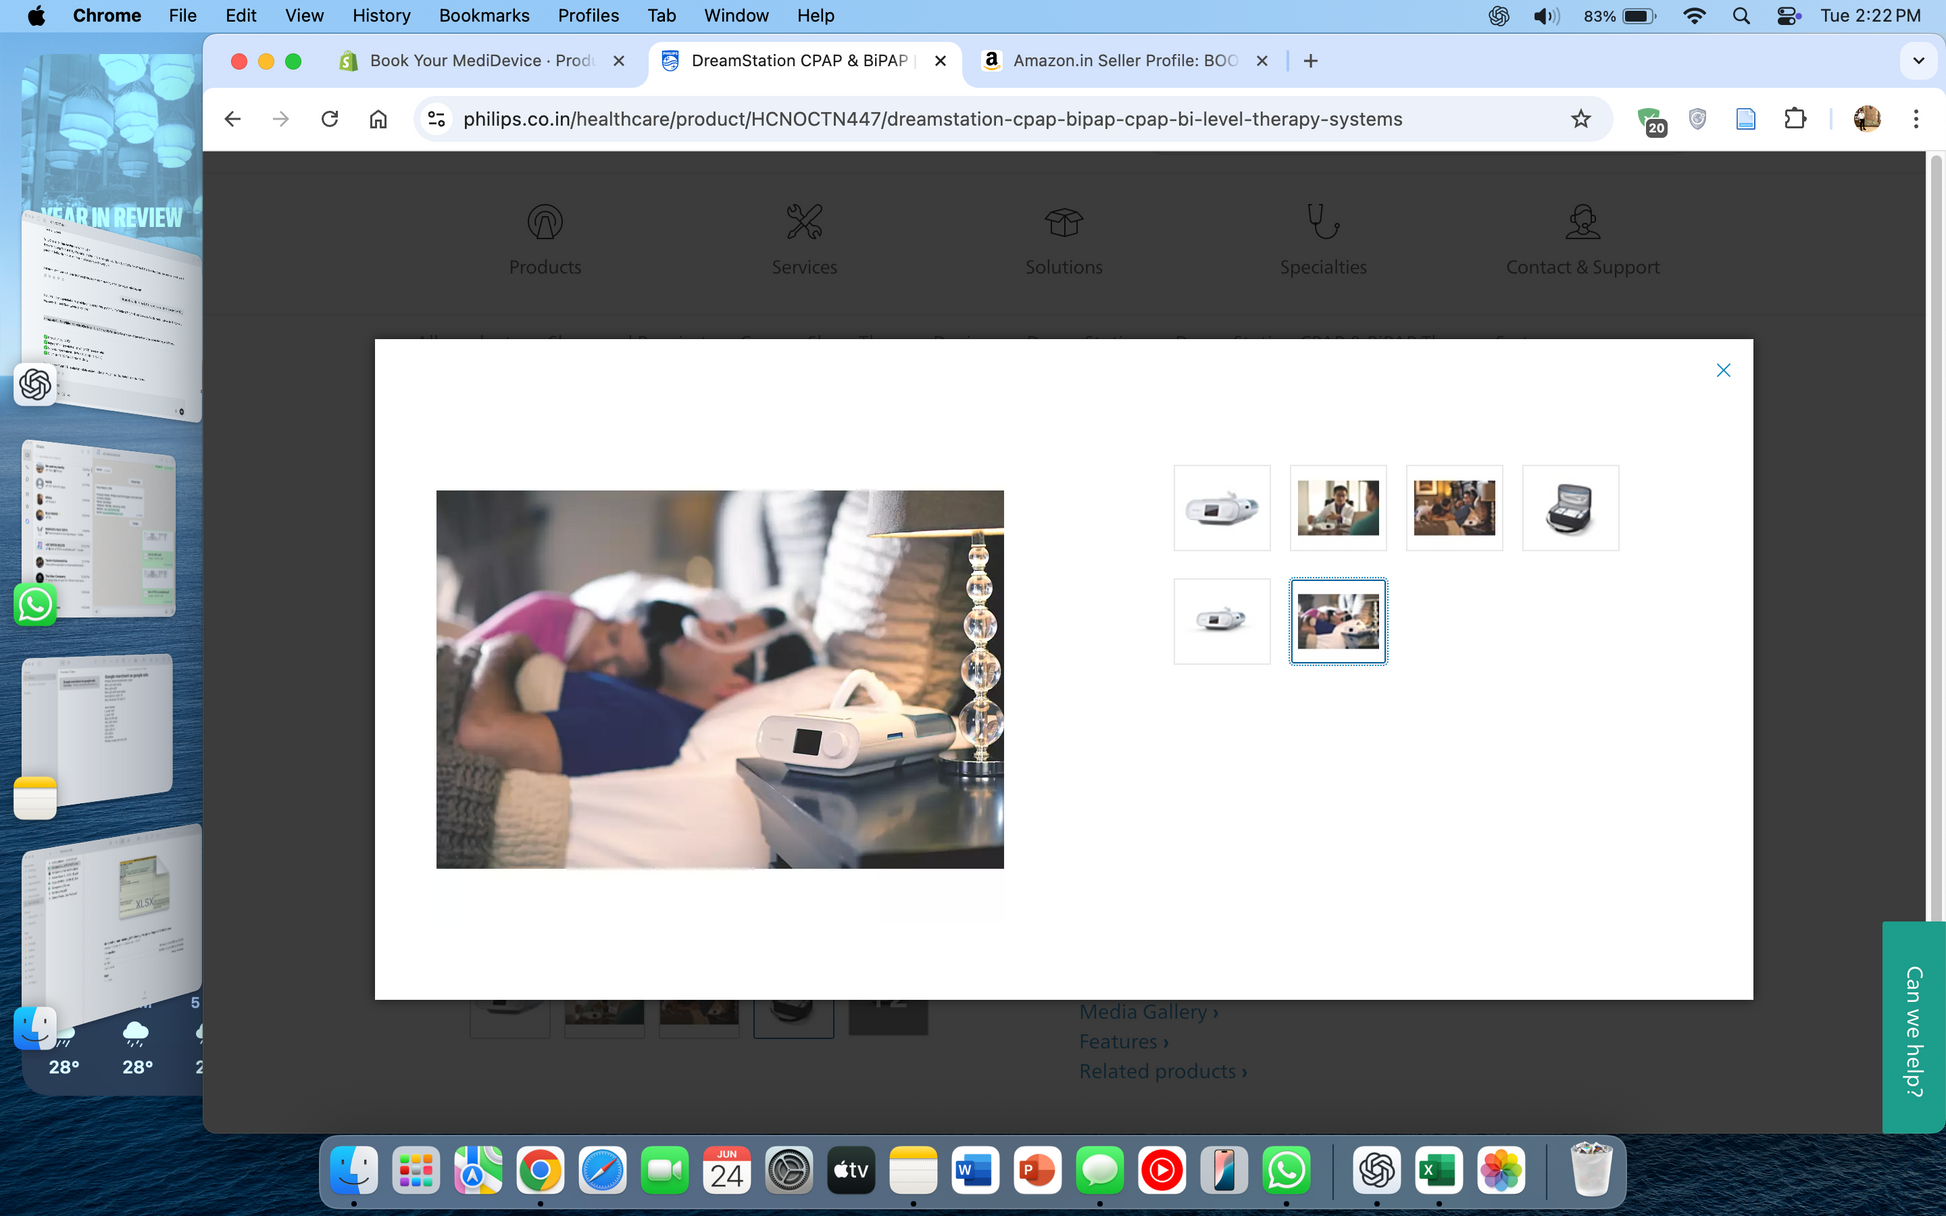
Task: Close the Amazon.in Seller Profile tab
Action: click(x=1262, y=61)
